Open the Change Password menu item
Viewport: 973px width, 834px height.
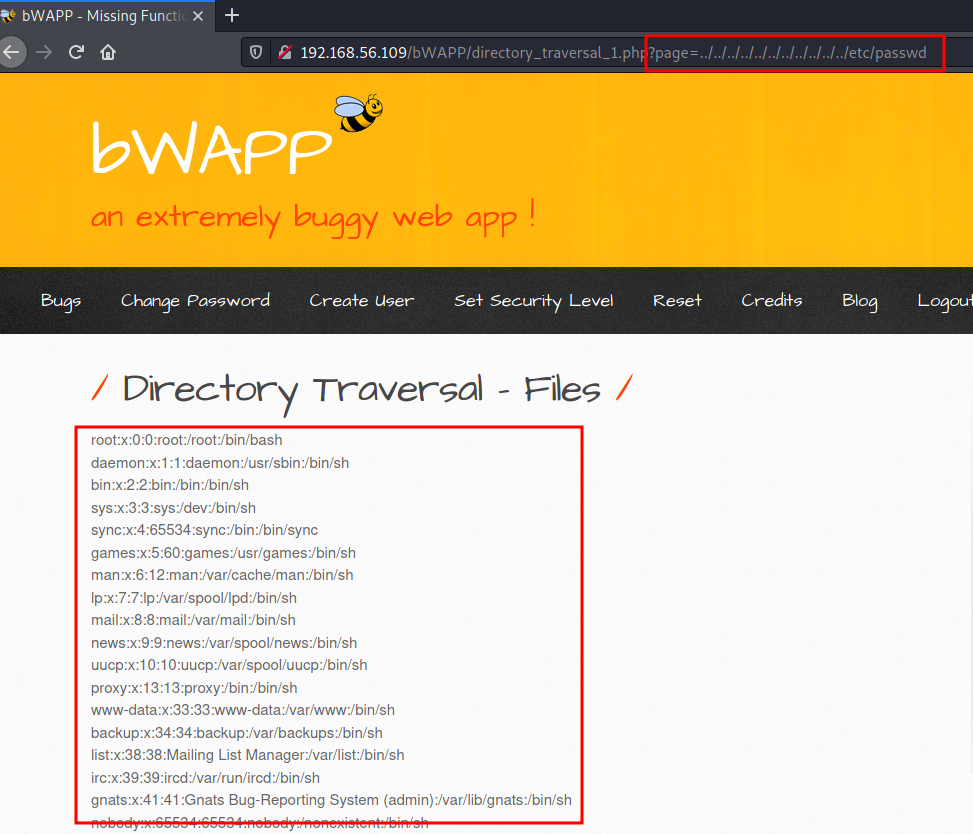(x=195, y=301)
